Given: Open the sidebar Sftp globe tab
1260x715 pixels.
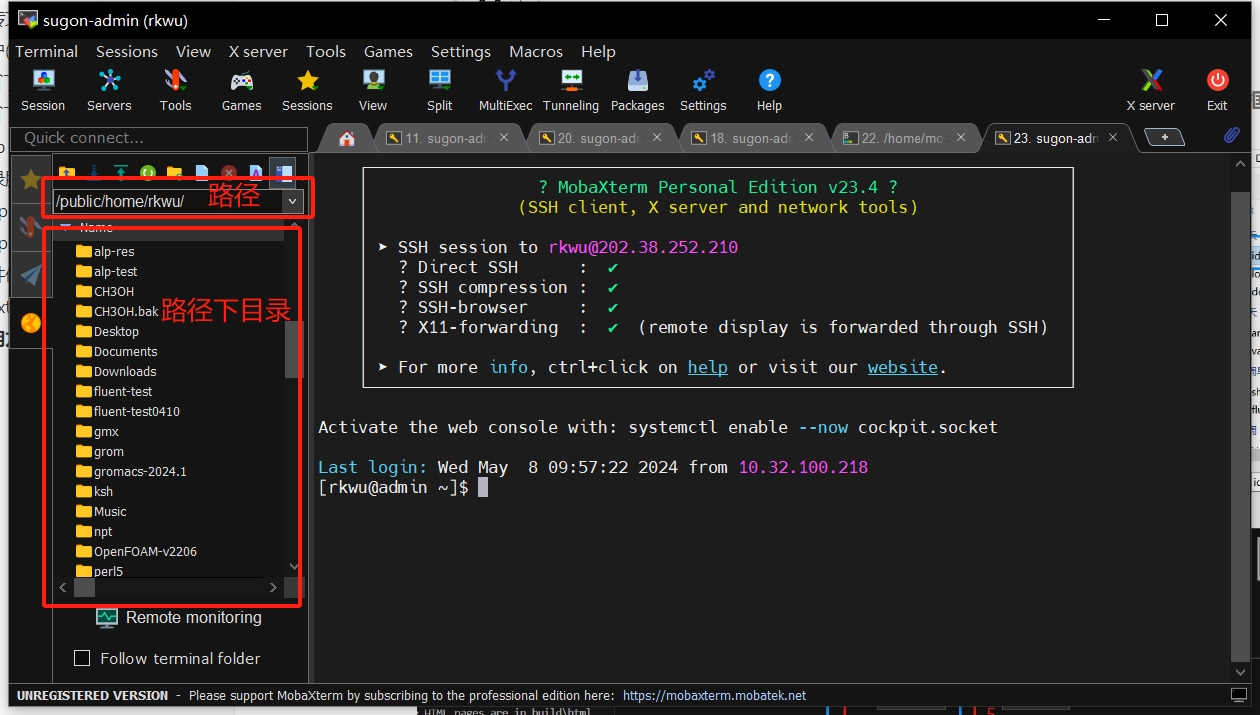Looking at the screenshot, I should (30, 322).
